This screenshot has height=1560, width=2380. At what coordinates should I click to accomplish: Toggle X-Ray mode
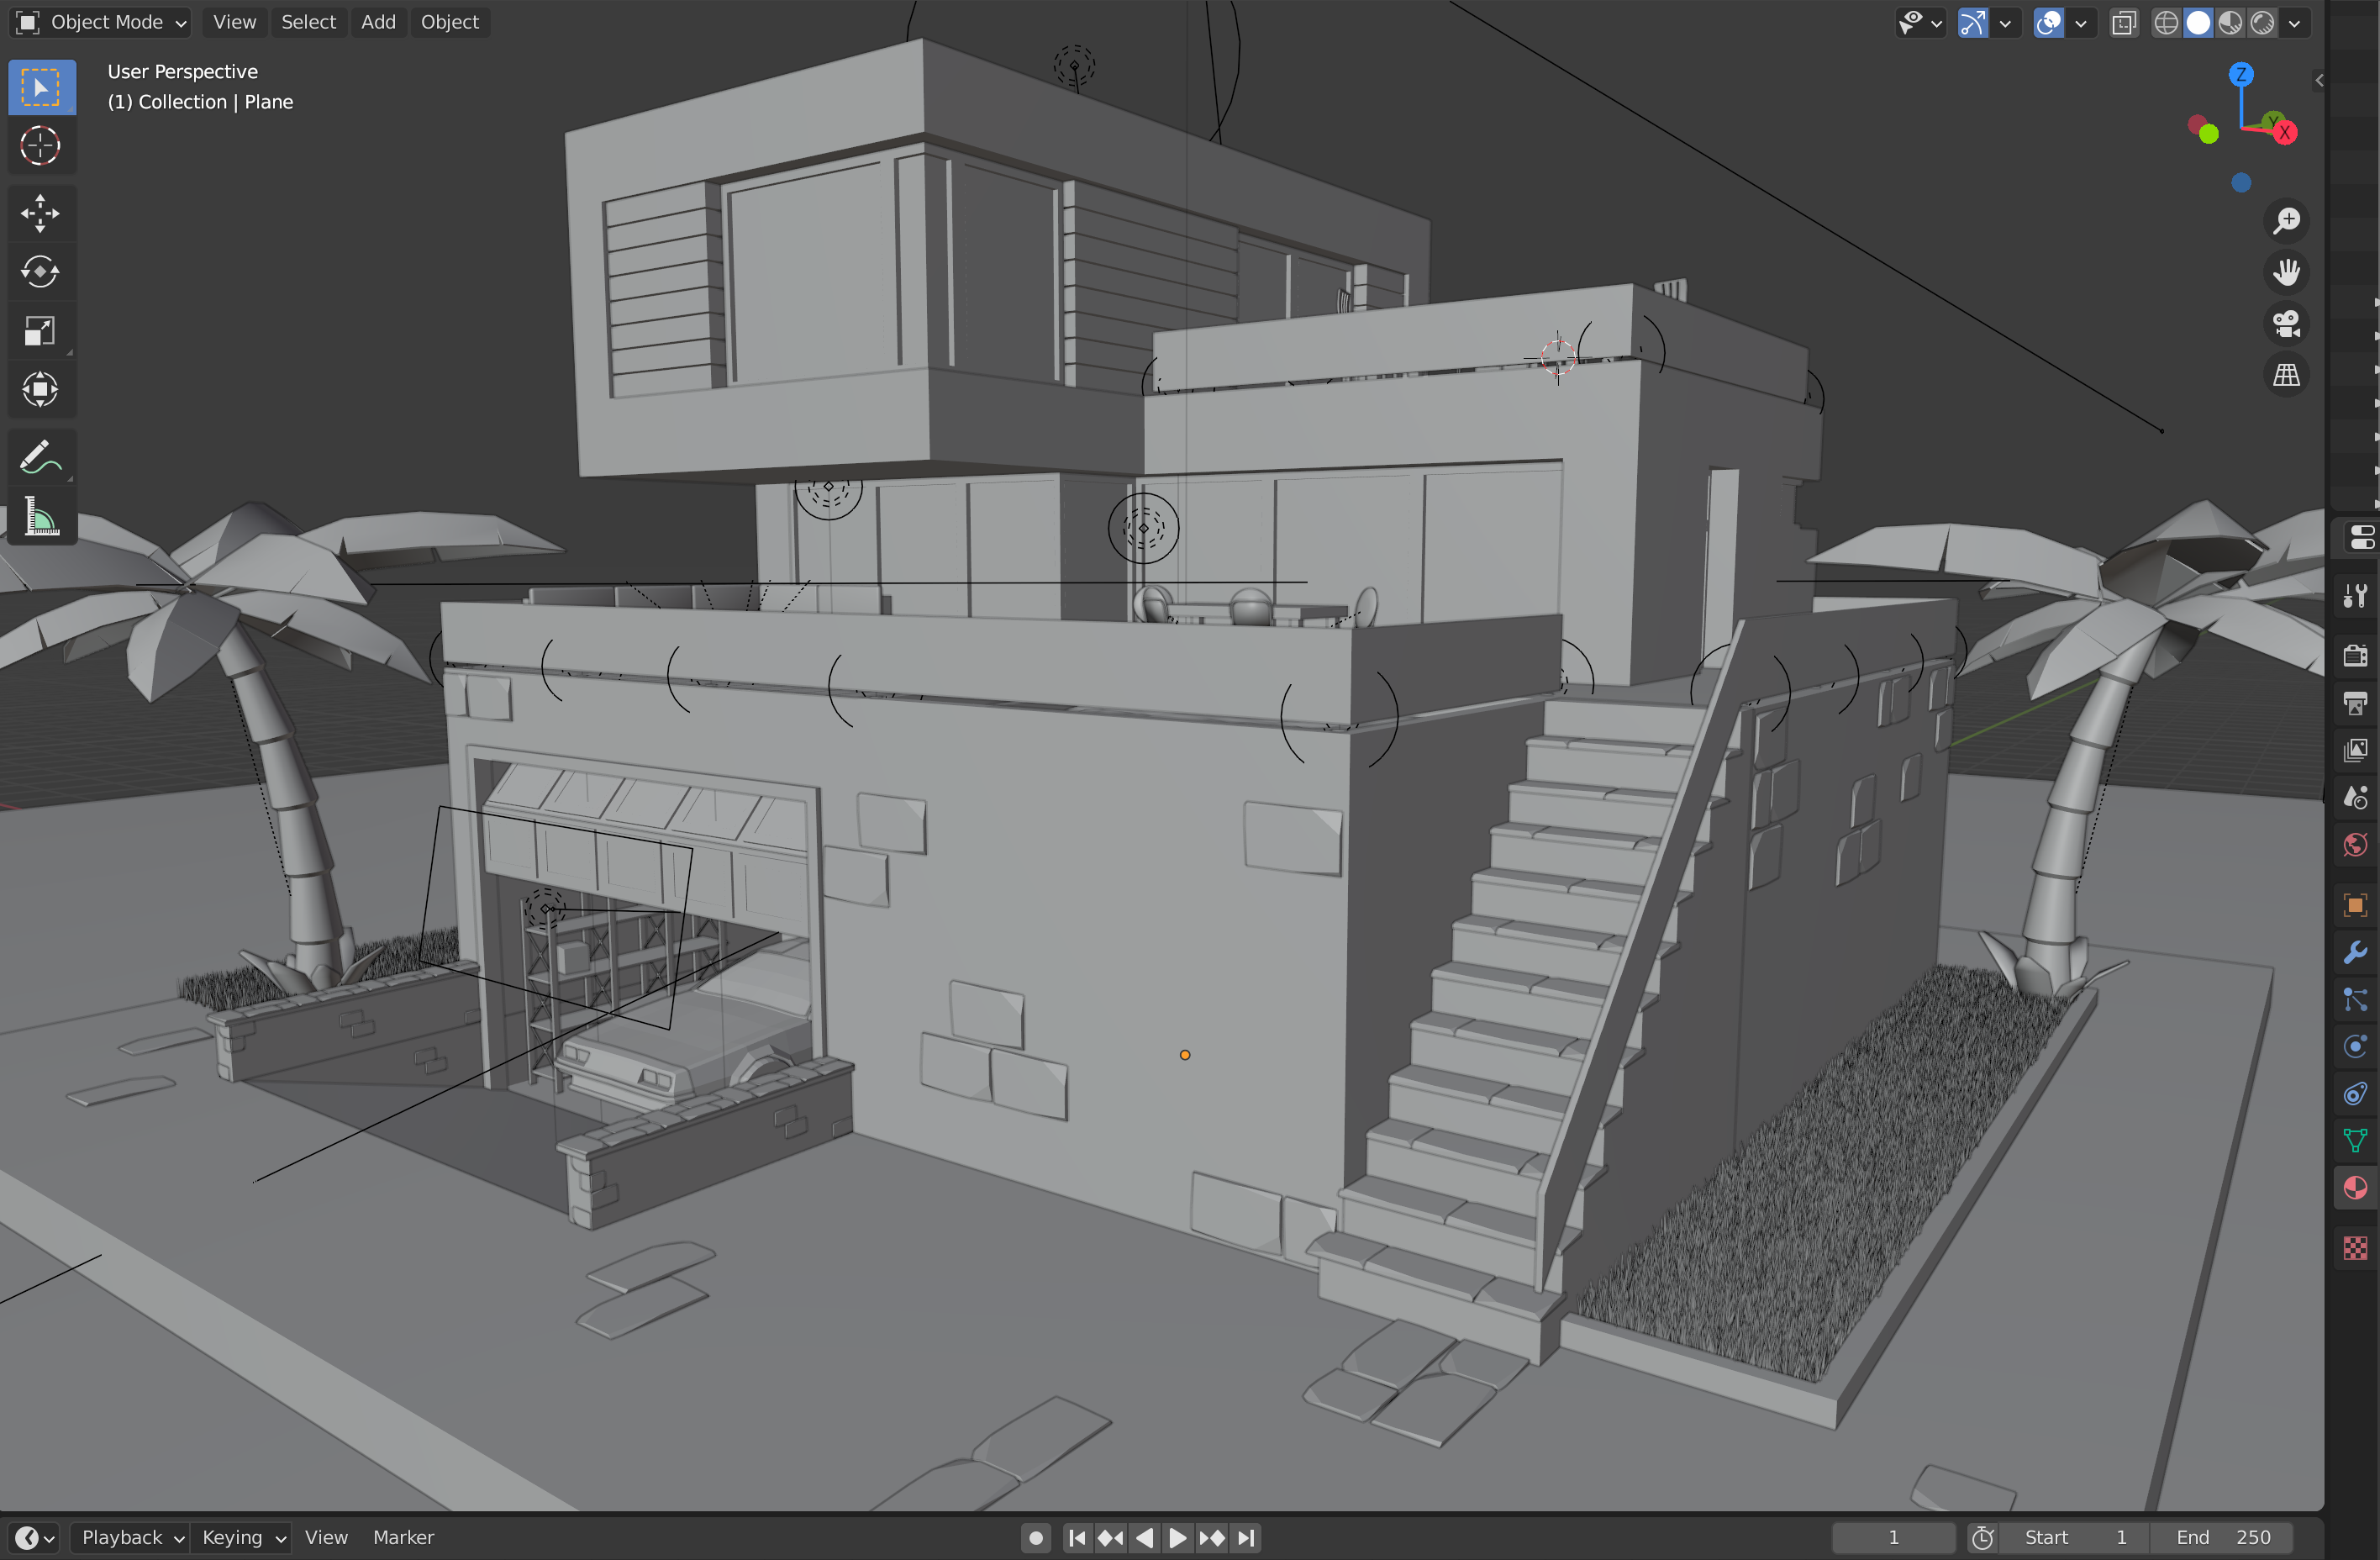tap(2124, 22)
